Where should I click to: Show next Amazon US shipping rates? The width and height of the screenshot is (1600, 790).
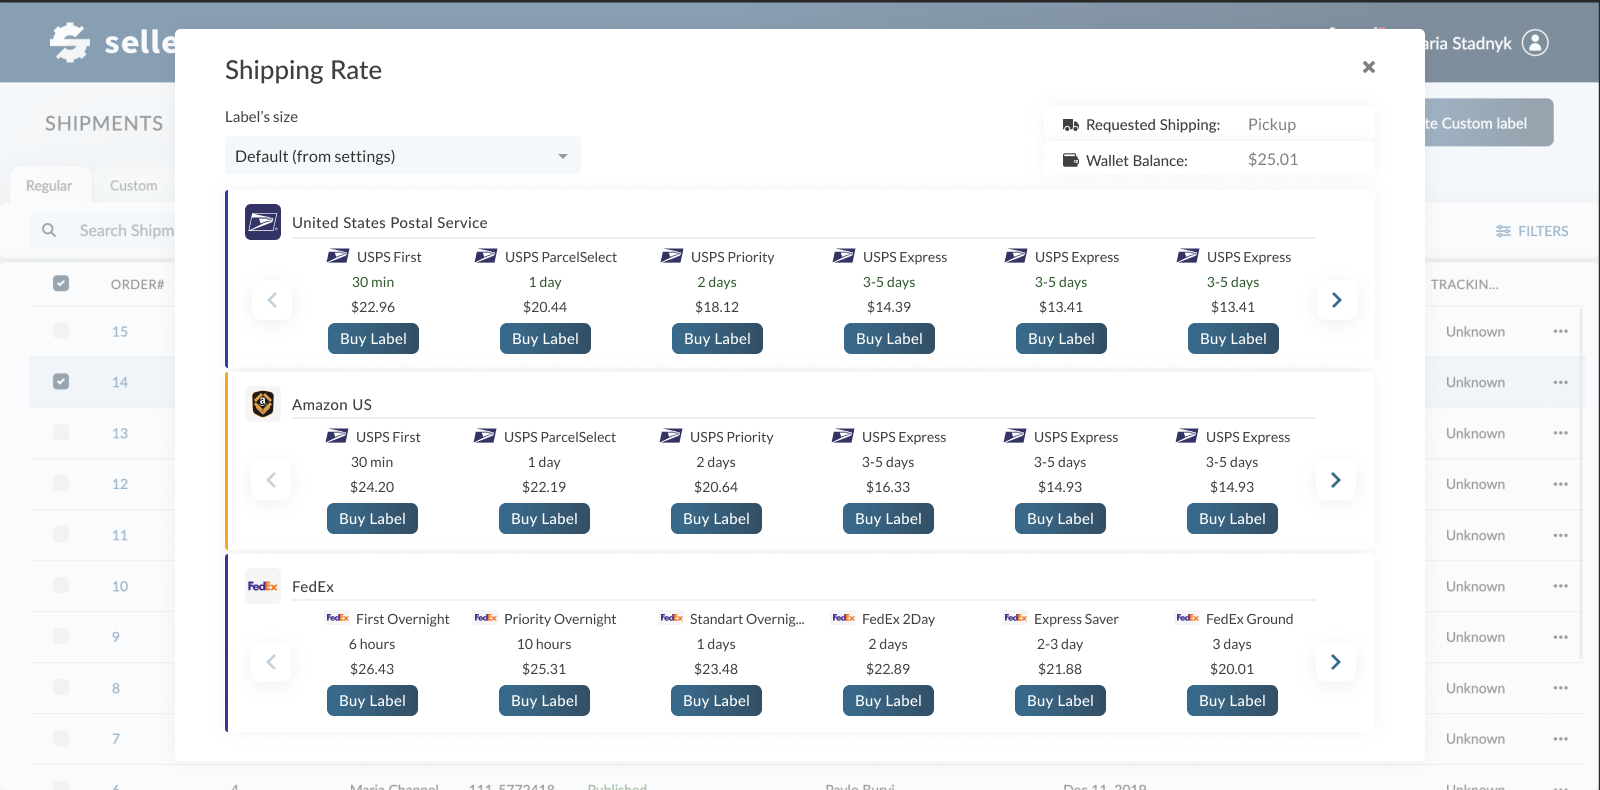pyautogui.click(x=1336, y=480)
